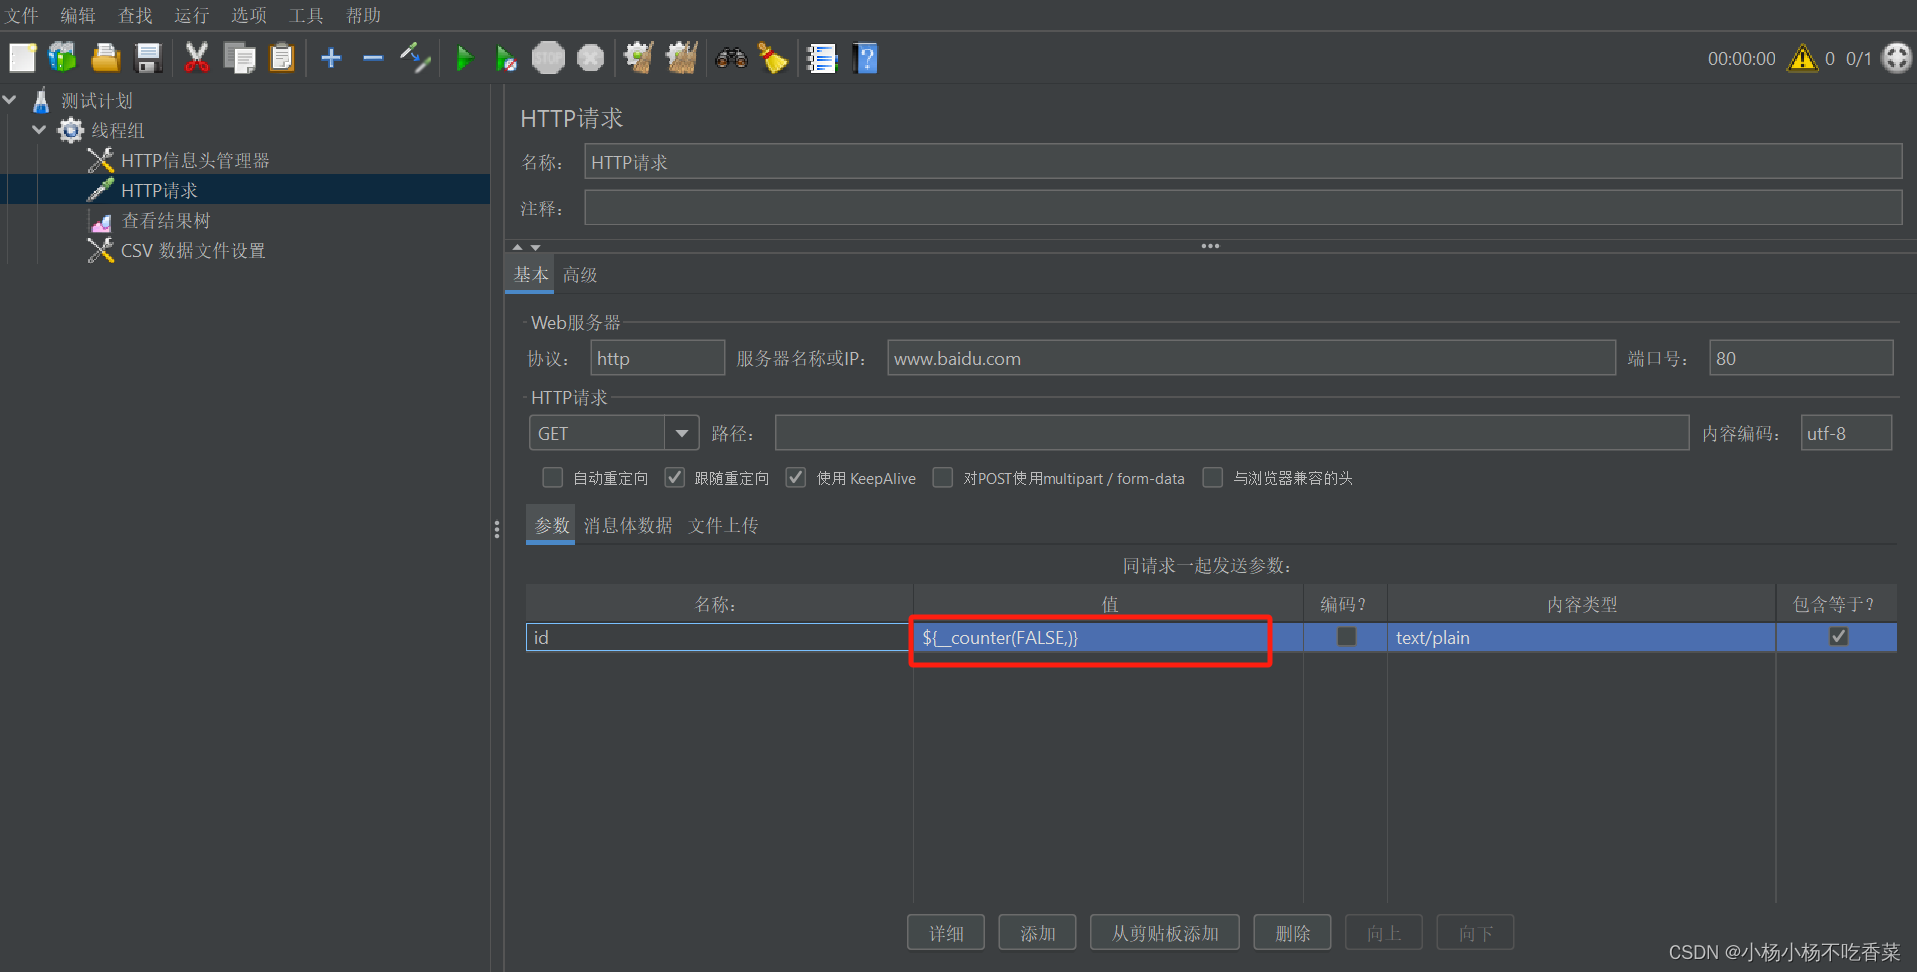The width and height of the screenshot is (1917, 972).
Task: Switch to the 文件上传 tab
Action: click(x=724, y=526)
